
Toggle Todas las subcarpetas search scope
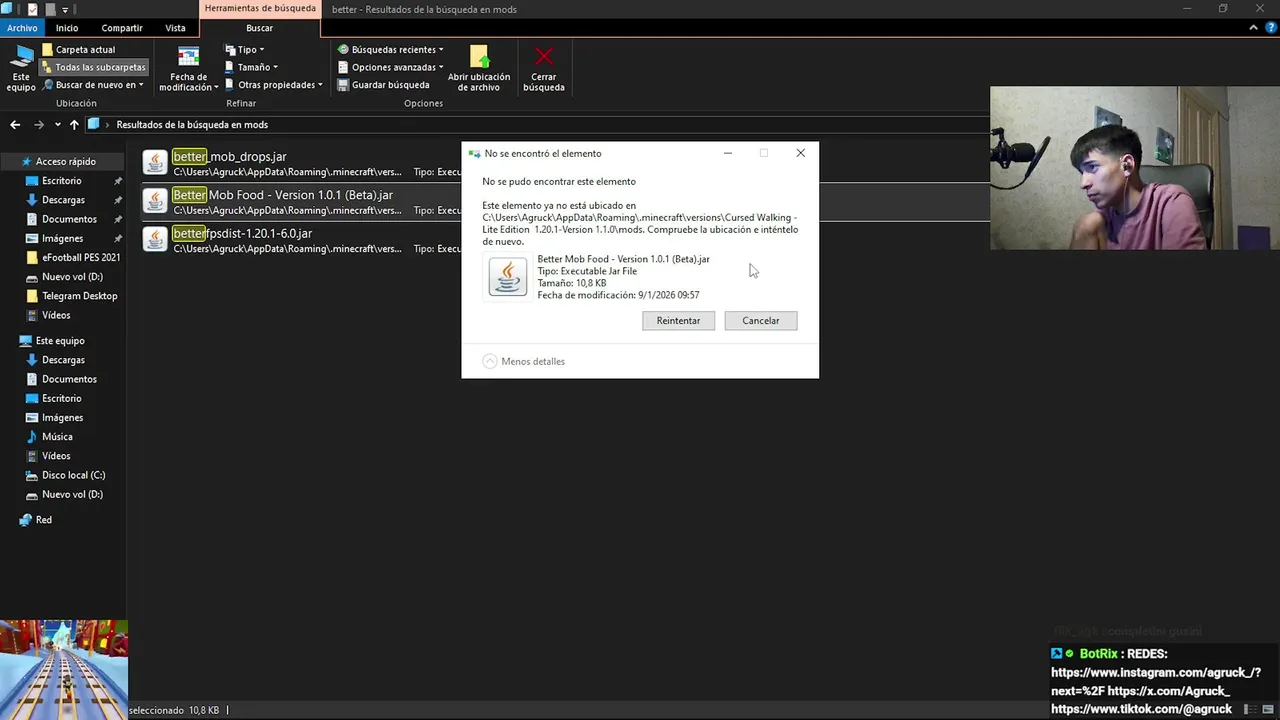pyautogui.click(x=93, y=67)
